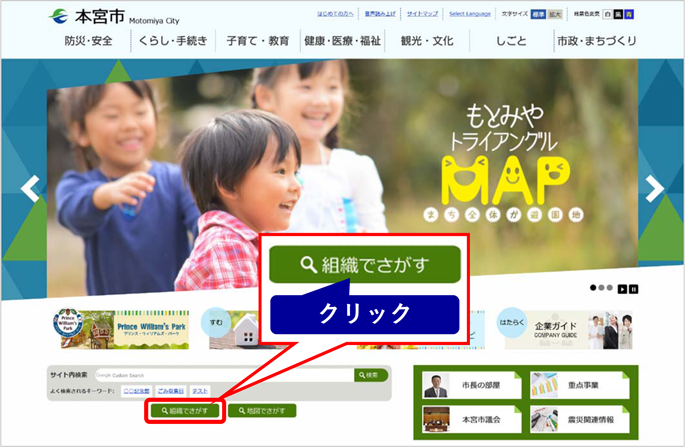685x447 pixels.
Task: Open Select Language link
Action: (470, 14)
